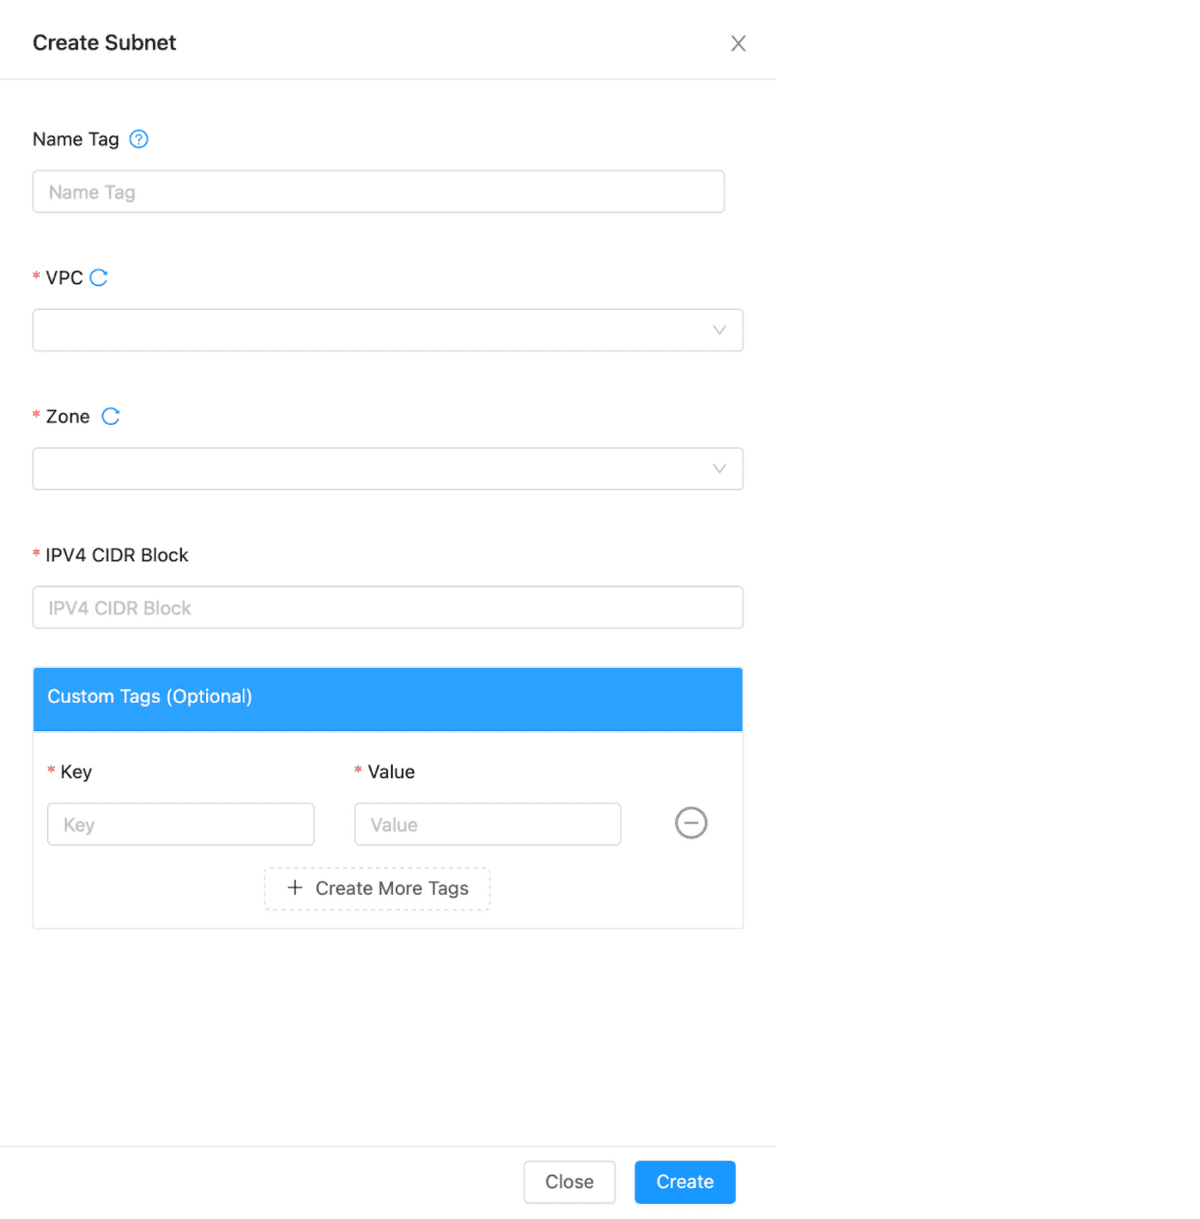This screenshot has width=1200, height=1219.
Task: Focus the IPV4 CIDR Block input field
Action: click(388, 607)
